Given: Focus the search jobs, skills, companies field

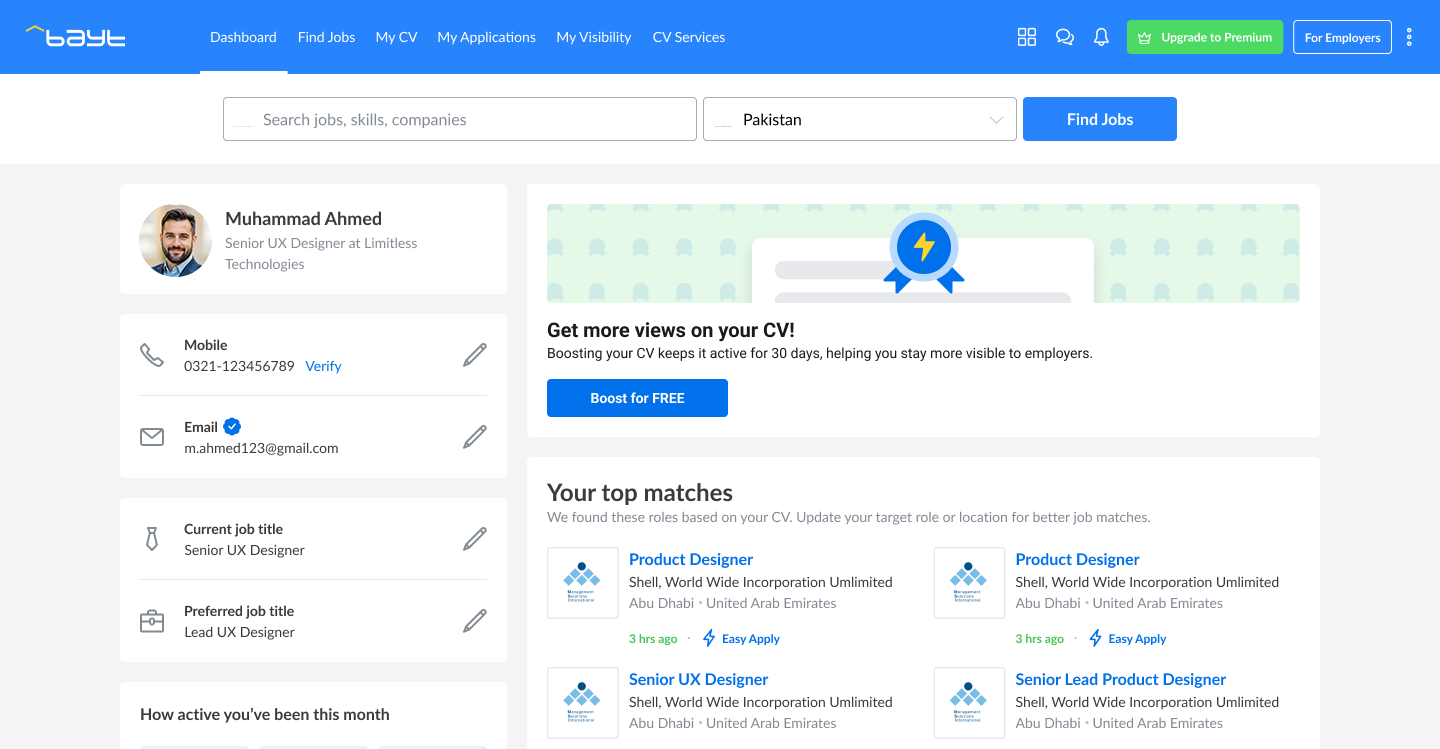Looking at the screenshot, I should pyautogui.click(x=460, y=119).
